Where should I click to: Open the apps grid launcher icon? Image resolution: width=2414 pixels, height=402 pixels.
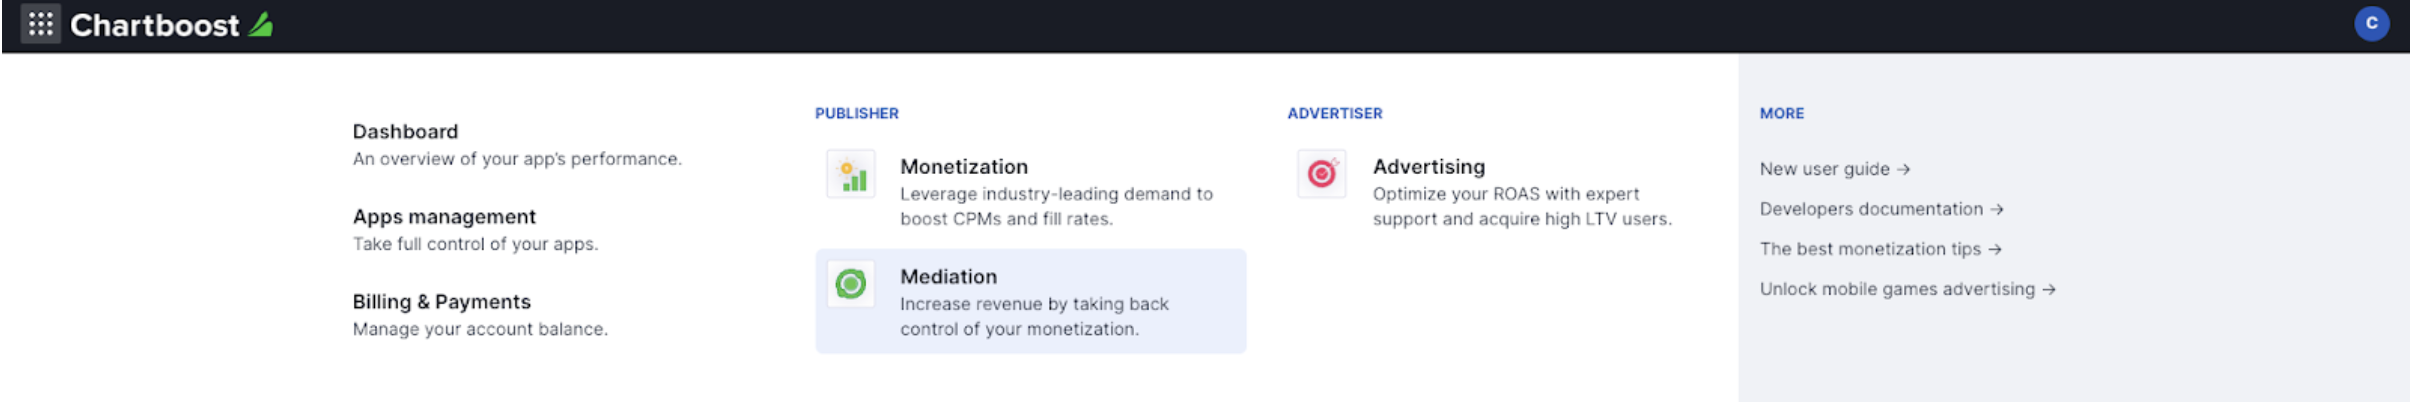click(40, 24)
